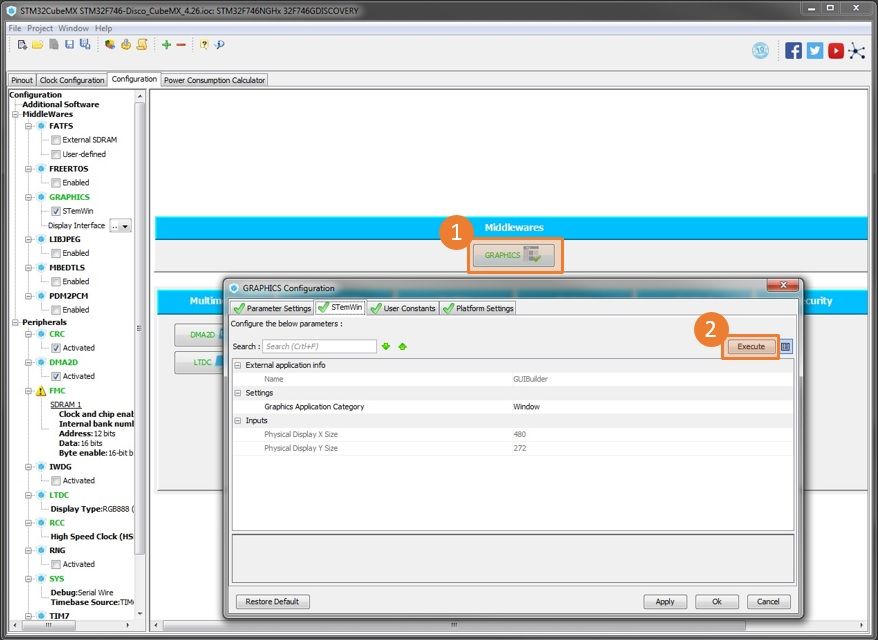878x640 pixels.
Task: Collapse the GRAPHICS tree node
Action: [x=29, y=197]
